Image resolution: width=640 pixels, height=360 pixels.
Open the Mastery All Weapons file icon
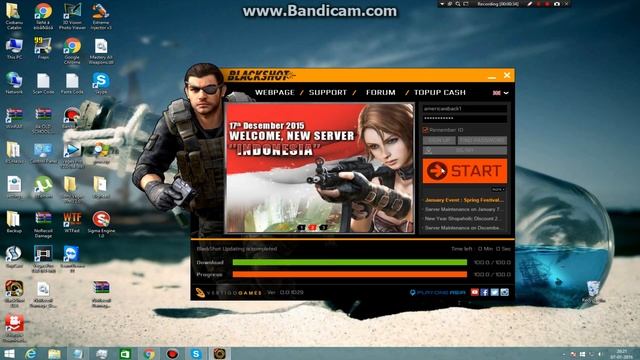point(101,51)
